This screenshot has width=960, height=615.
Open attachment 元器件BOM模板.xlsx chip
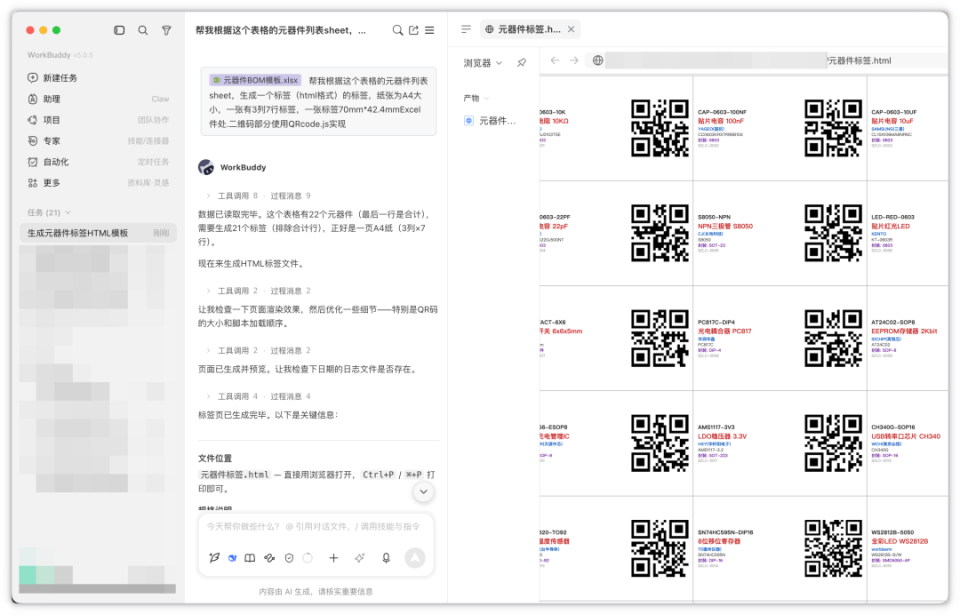[255, 80]
